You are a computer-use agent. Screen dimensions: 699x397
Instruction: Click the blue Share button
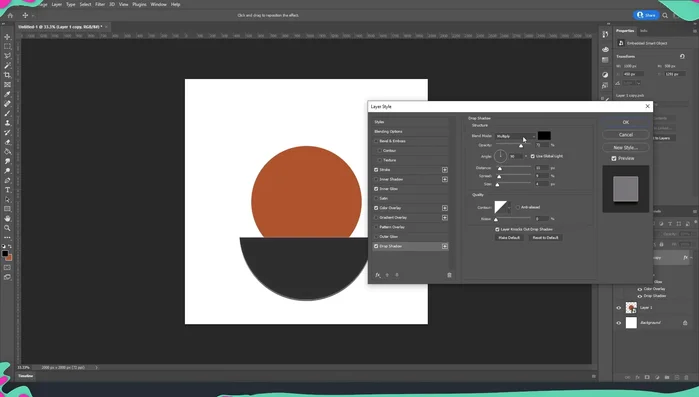(x=646, y=15)
